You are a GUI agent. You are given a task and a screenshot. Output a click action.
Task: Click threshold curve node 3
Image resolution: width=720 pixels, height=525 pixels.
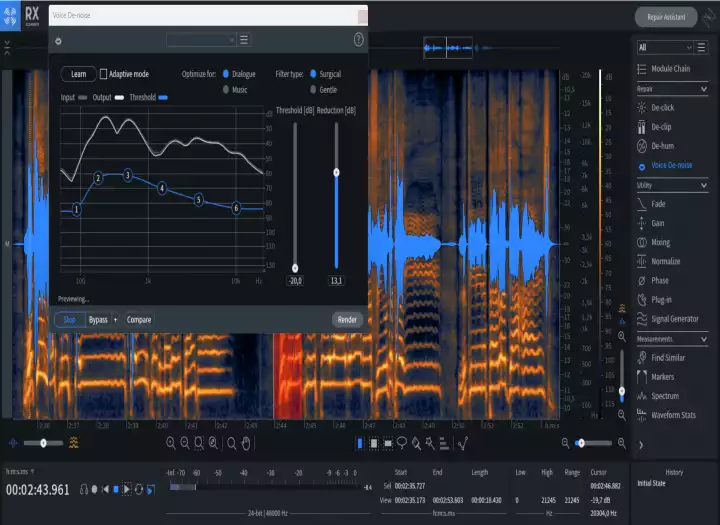tap(127, 176)
